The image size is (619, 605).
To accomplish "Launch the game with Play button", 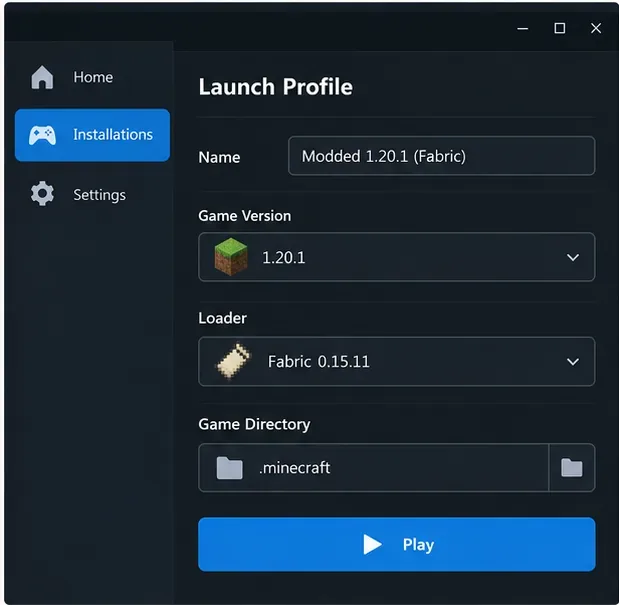I will pos(396,544).
